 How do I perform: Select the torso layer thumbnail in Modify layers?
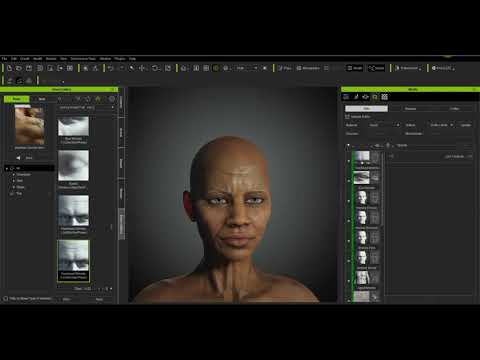tap(361, 278)
